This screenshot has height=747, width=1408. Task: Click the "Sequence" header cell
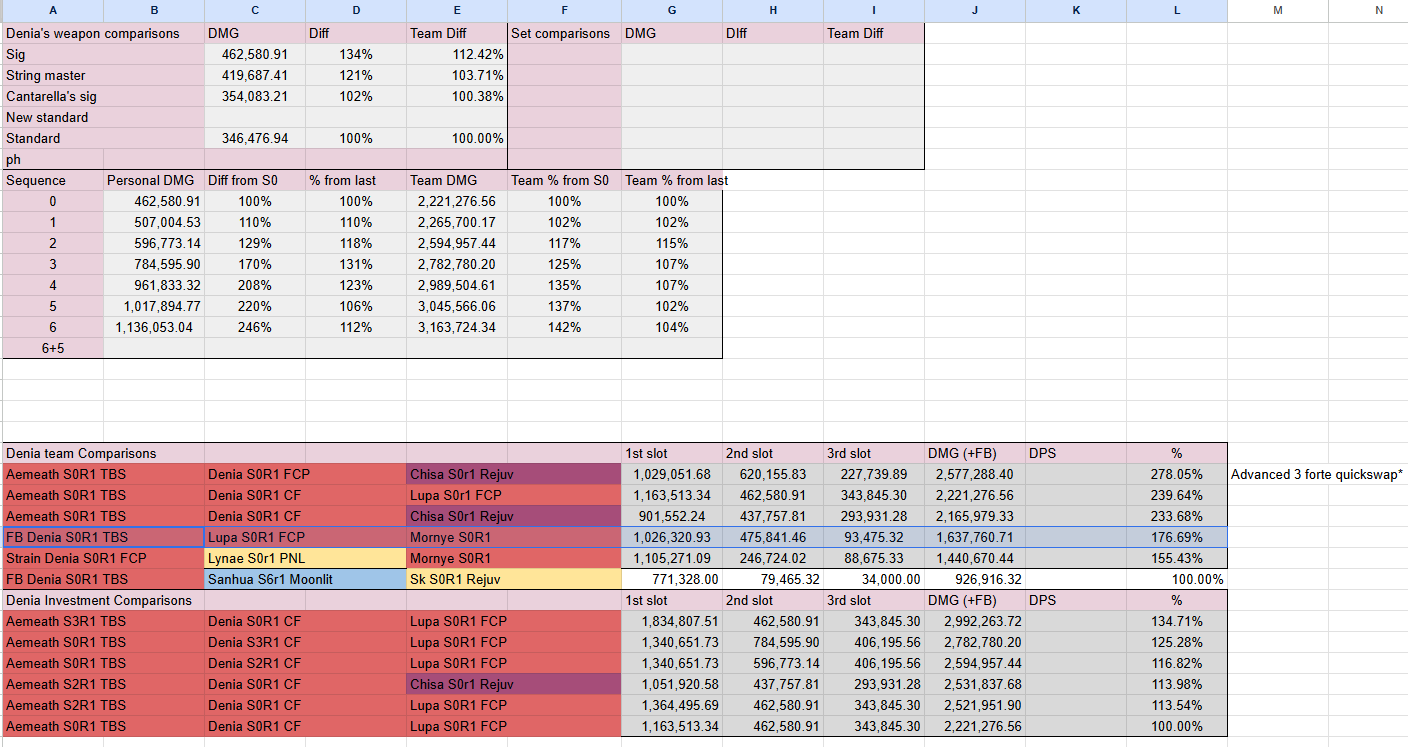(x=53, y=180)
